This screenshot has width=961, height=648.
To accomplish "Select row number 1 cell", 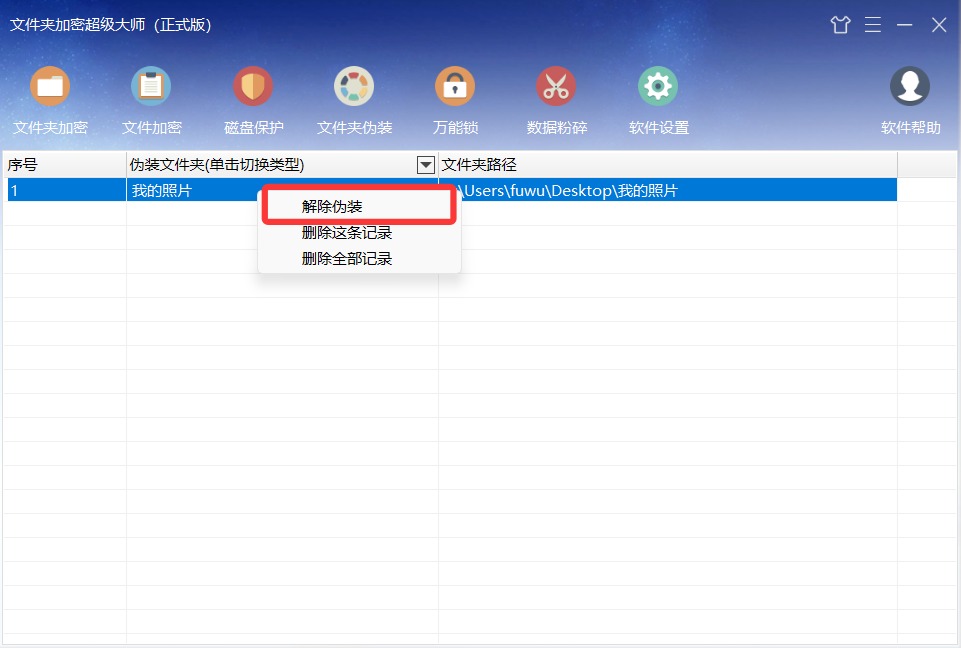I will coord(66,191).
